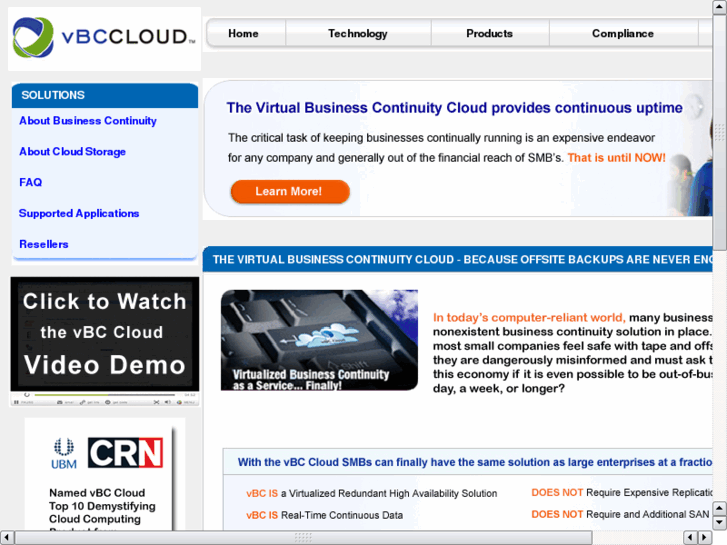Click 'vBC IS a Virtualized Redundant' line

(371, 494)
